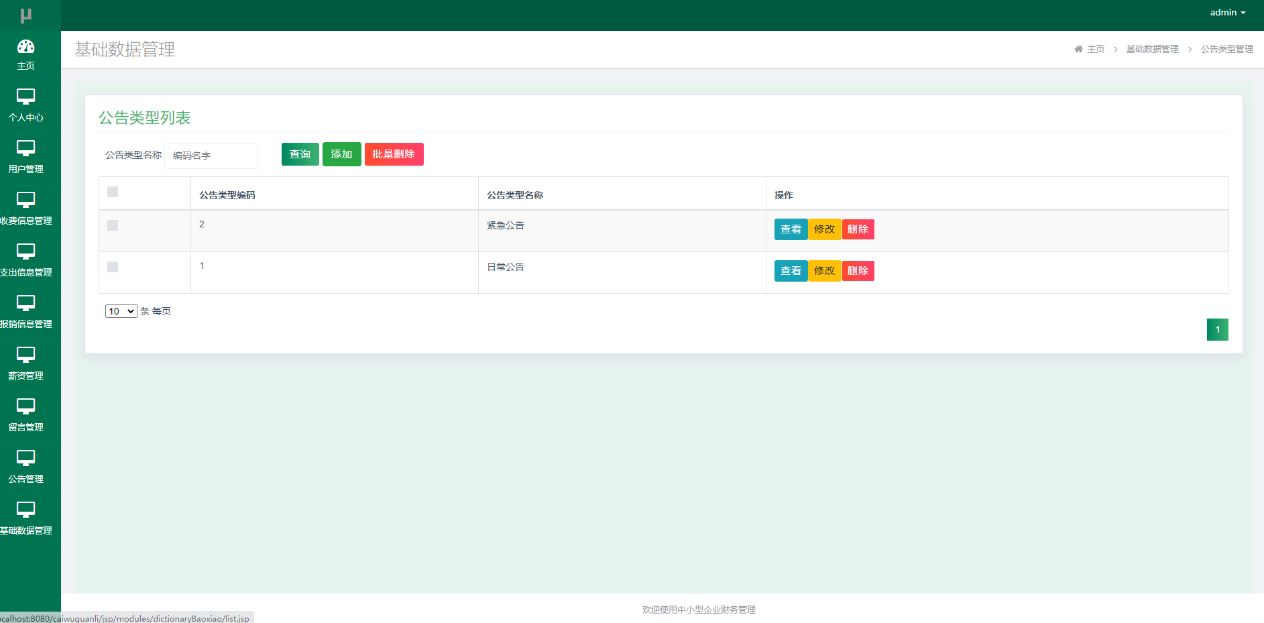
Task: Click 基础数据管理 breadcrumb link
Action: pos(1152,49)
